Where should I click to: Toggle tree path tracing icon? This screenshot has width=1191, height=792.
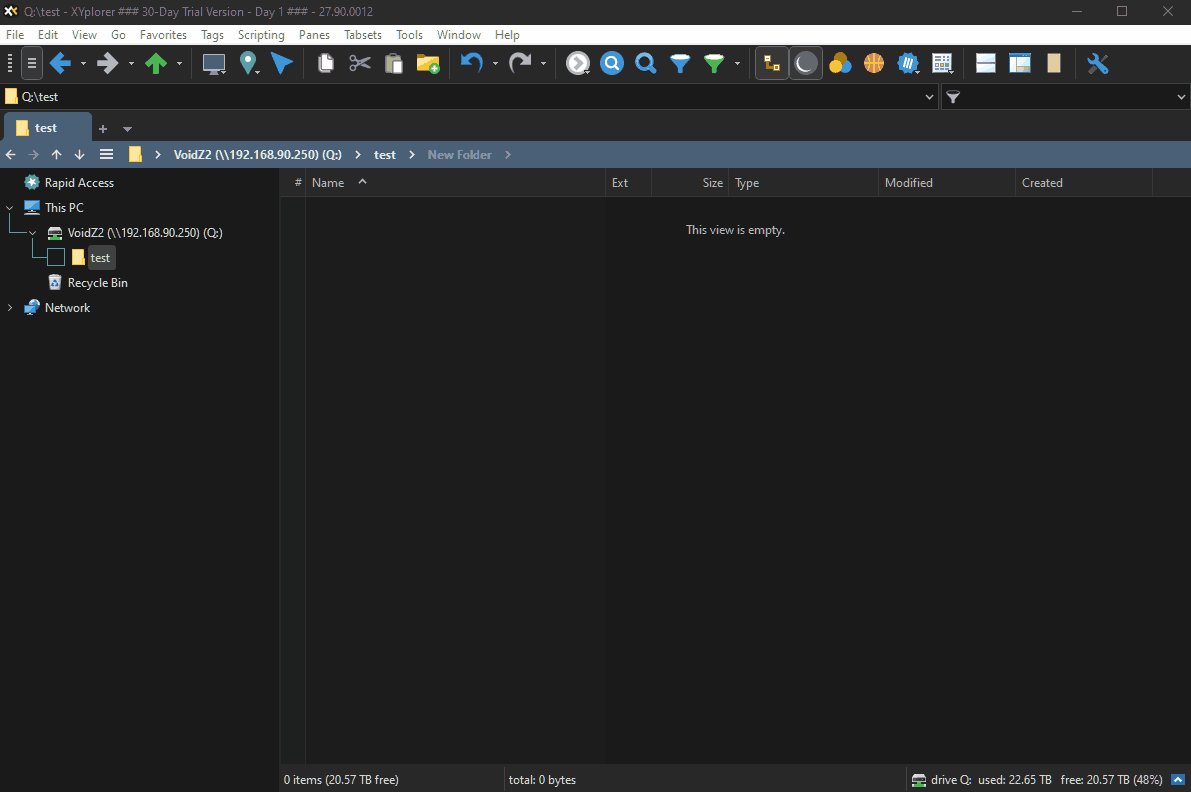click(x=771, y=63)
